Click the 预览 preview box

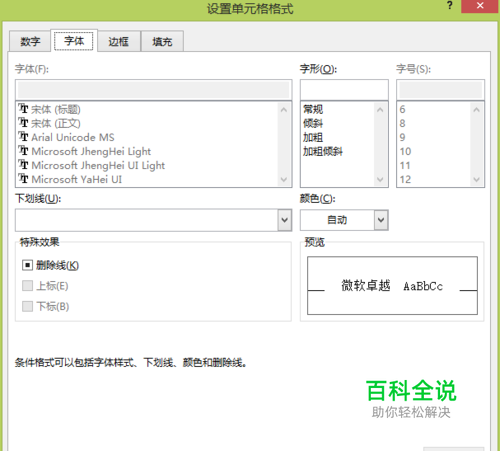click(392, 285)
